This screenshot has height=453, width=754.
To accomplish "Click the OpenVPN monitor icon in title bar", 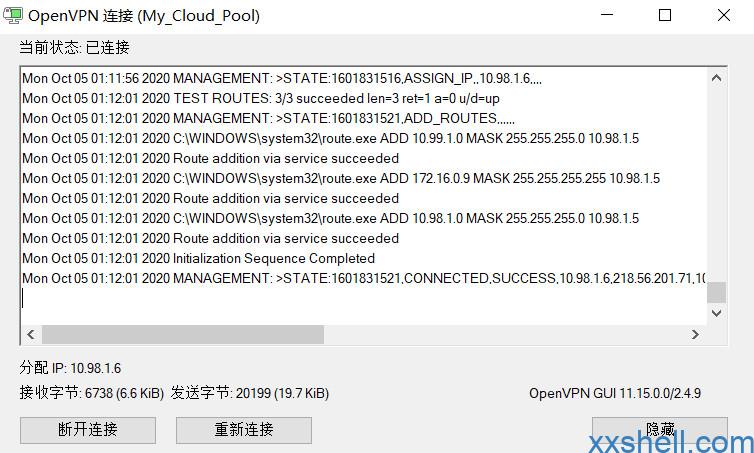I will 12,15.
